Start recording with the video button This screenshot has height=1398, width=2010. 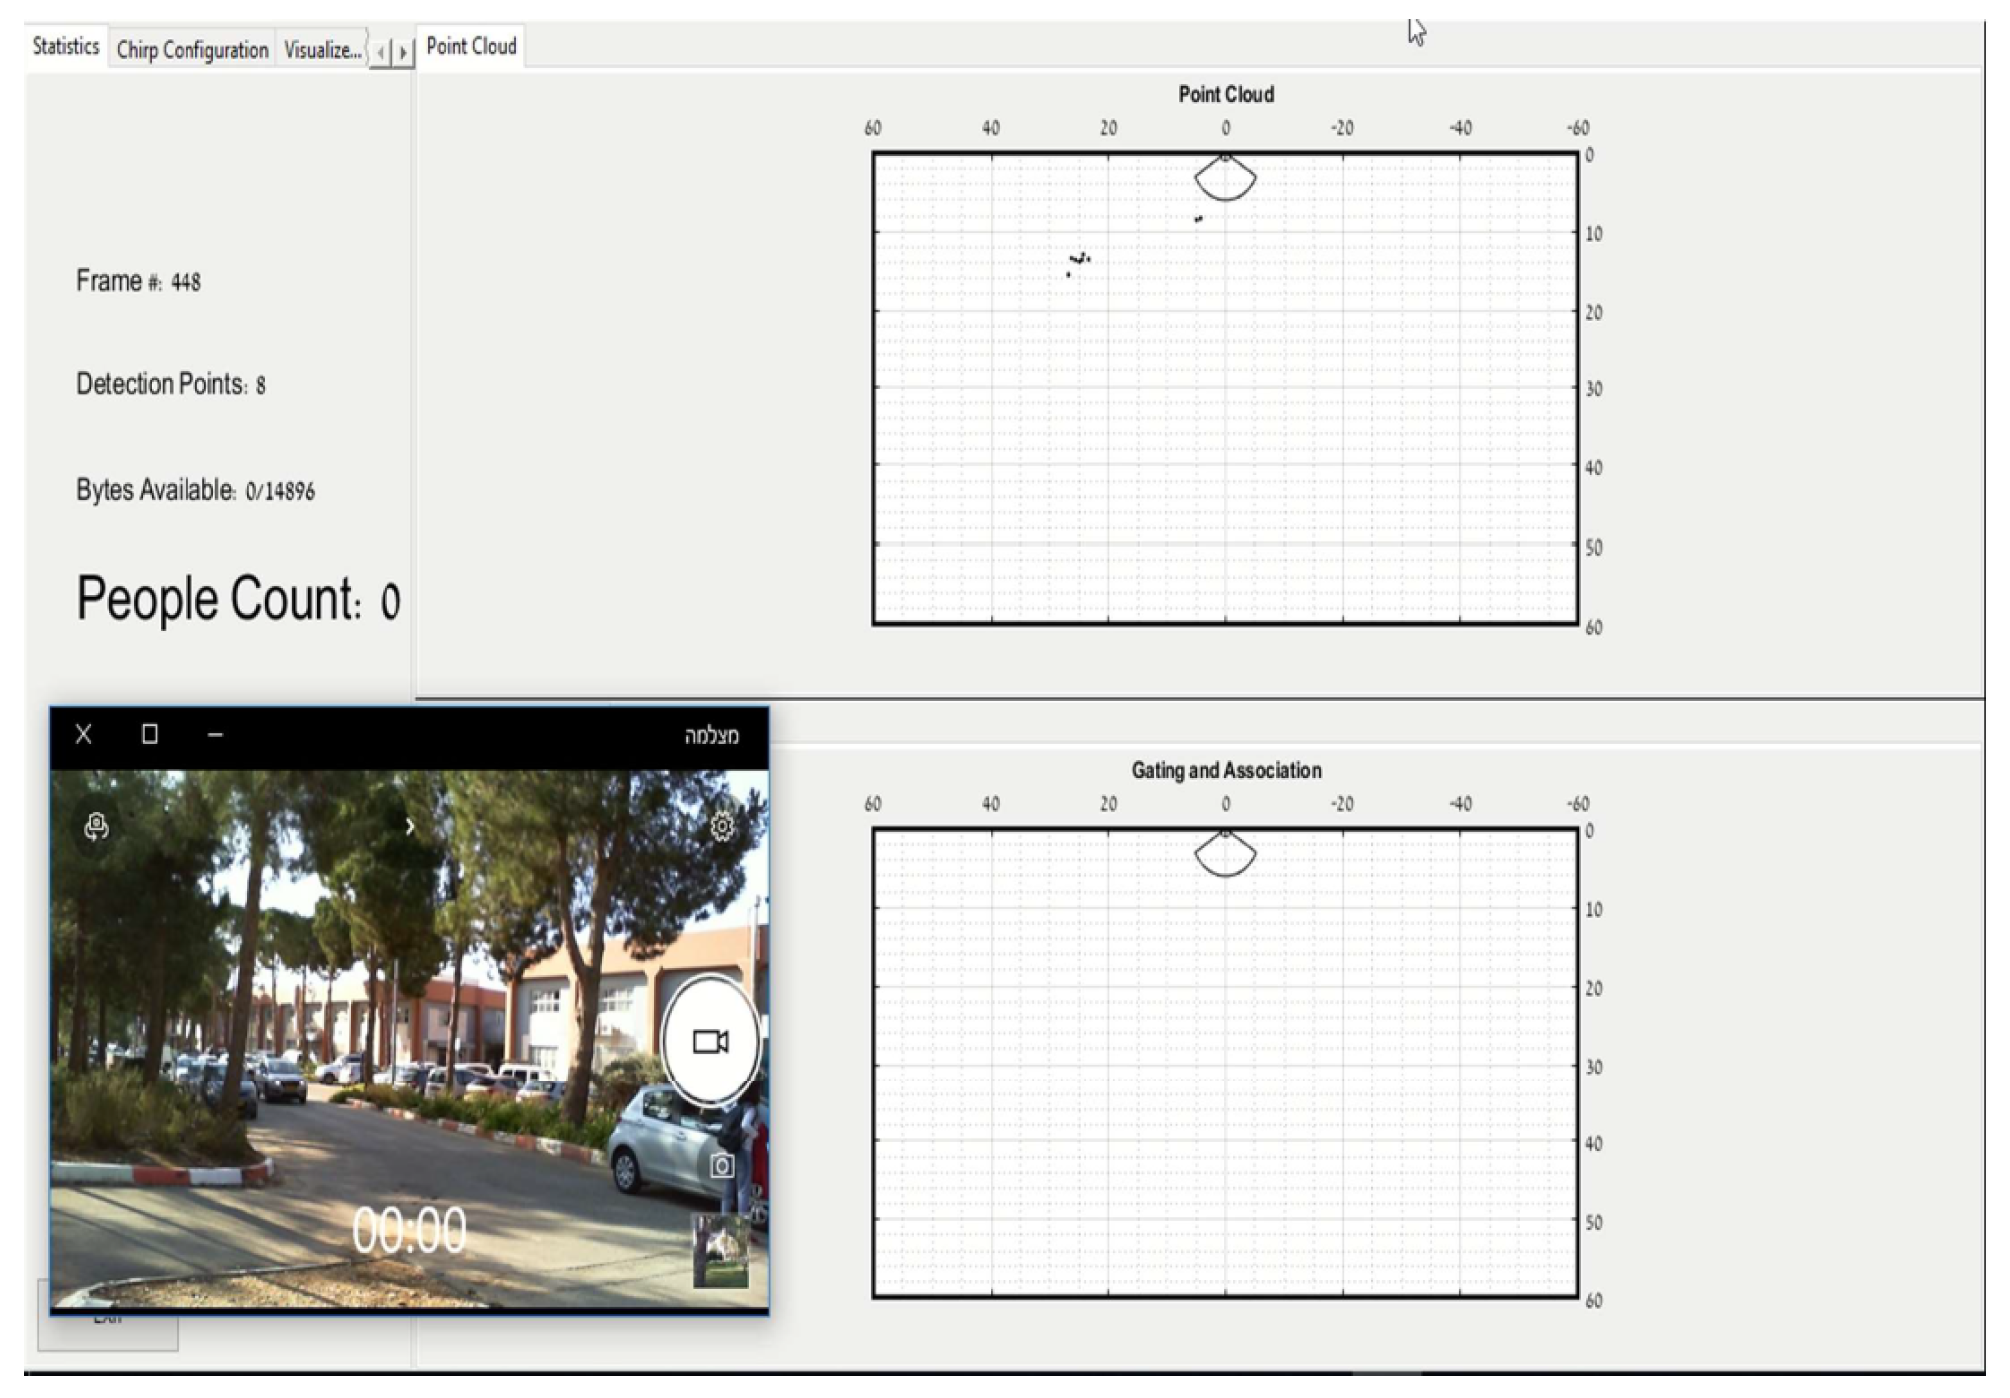(710, 1041)
